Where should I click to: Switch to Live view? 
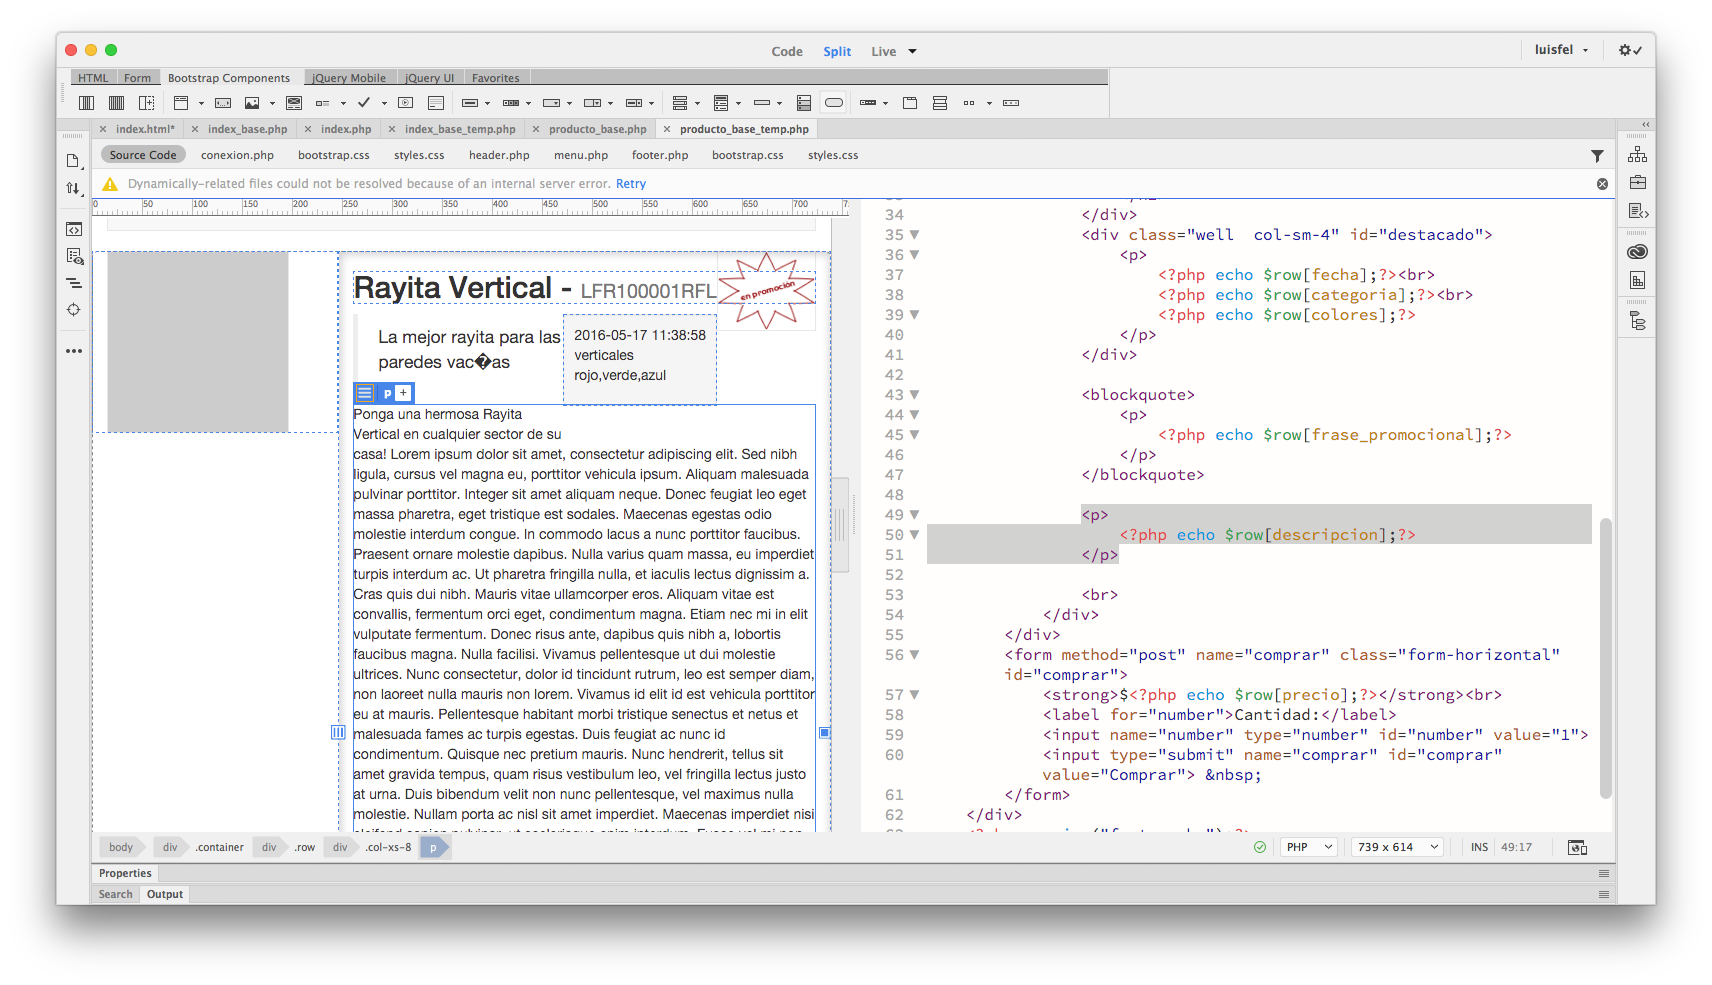pos(883,52)
